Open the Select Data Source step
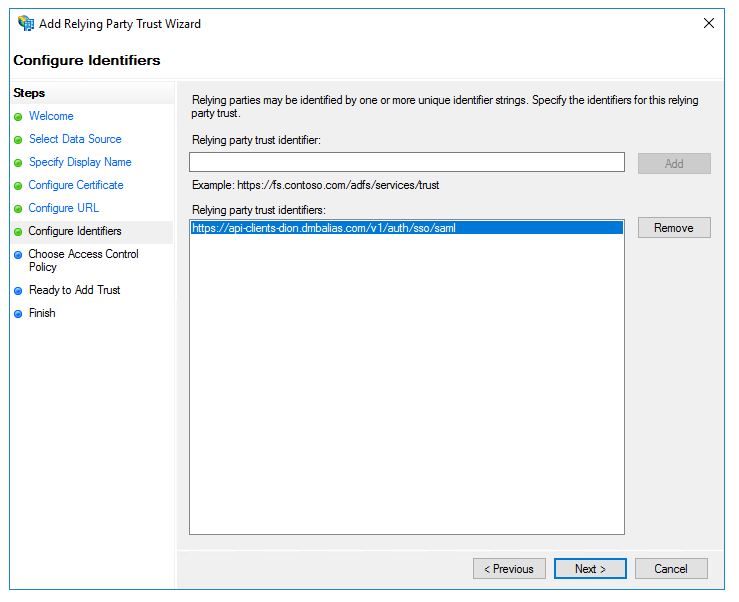This screenshot has width=739, height=602. pyautogui.click(x=75, y=139)
